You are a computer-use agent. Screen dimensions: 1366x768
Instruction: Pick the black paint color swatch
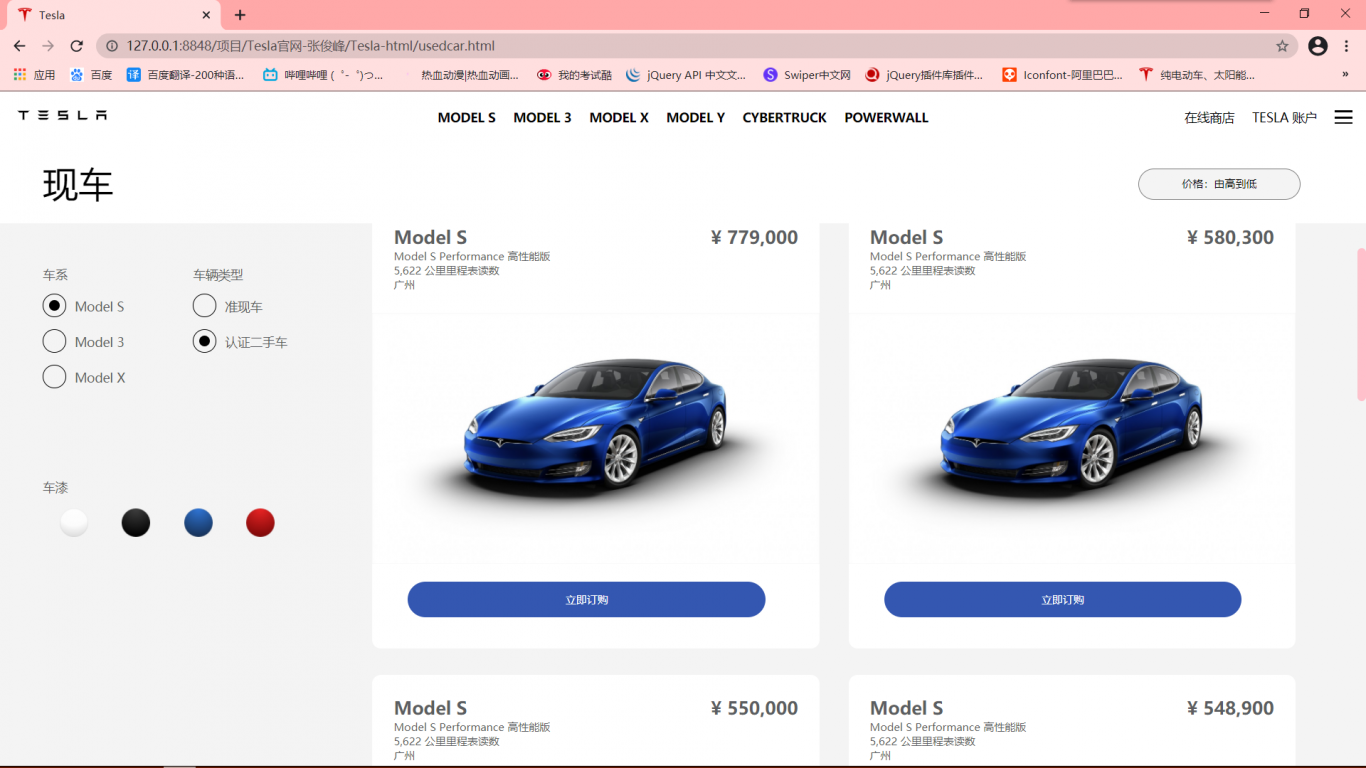(x=136, y=523)
